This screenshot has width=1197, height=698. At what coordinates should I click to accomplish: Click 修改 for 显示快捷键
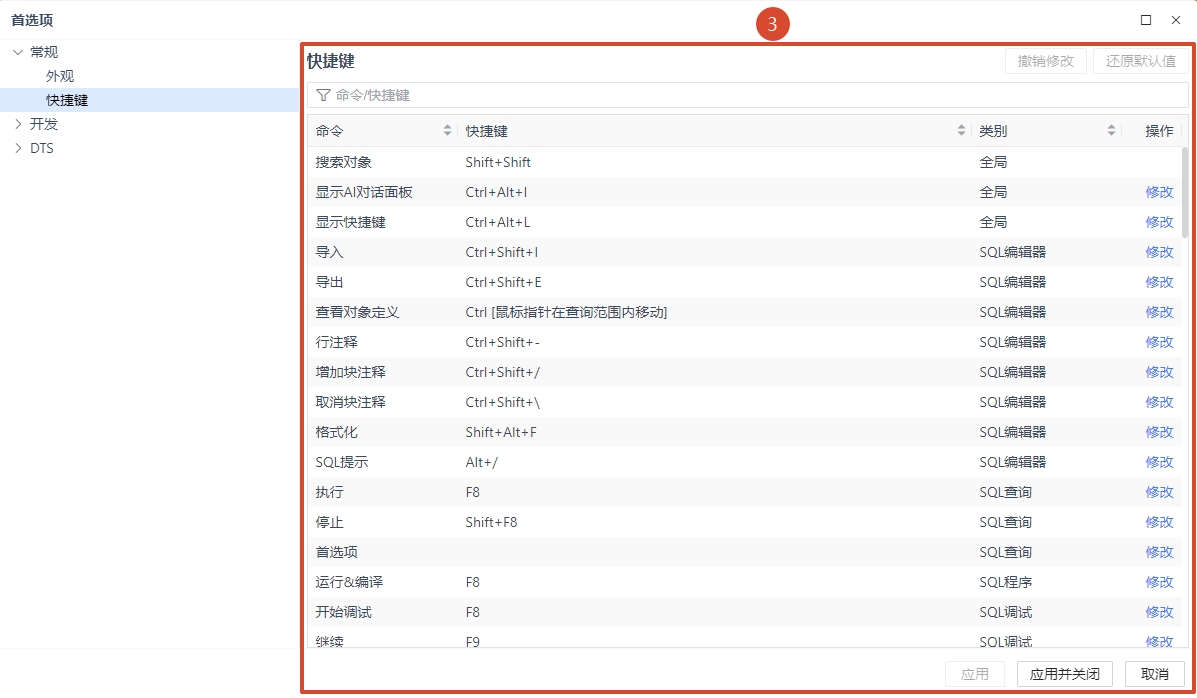tap(1159, 222)
